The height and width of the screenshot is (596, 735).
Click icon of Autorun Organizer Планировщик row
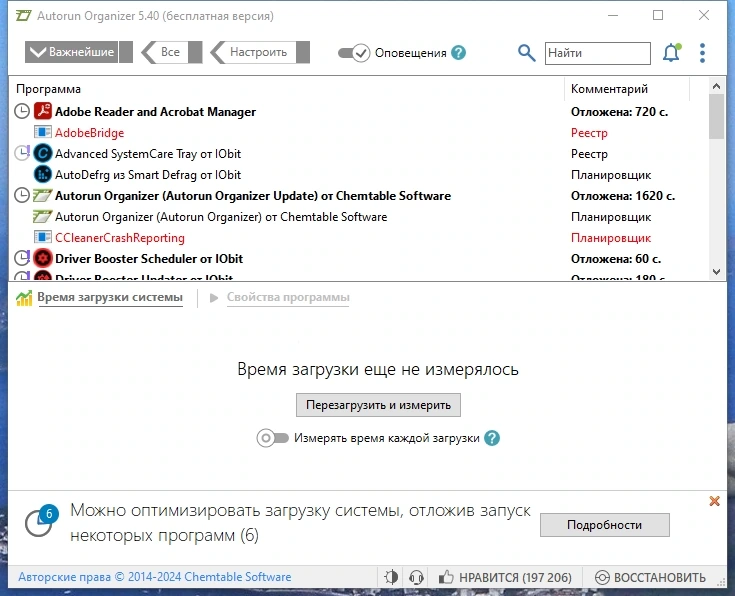pos(42,216)
